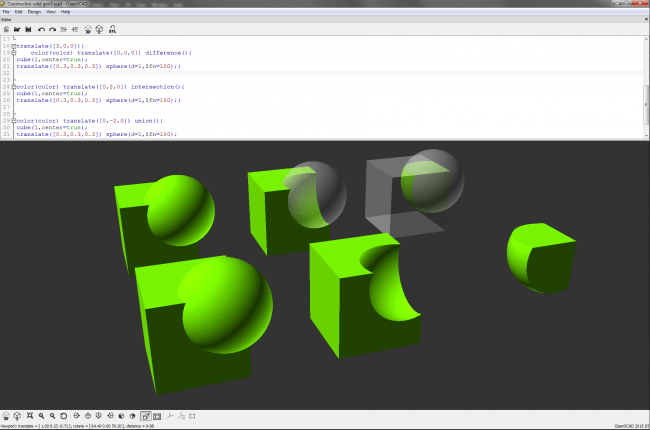Click the line 'translate([3,0,0]){'
This screenshot has width=650, height=430.
[50, 46]
